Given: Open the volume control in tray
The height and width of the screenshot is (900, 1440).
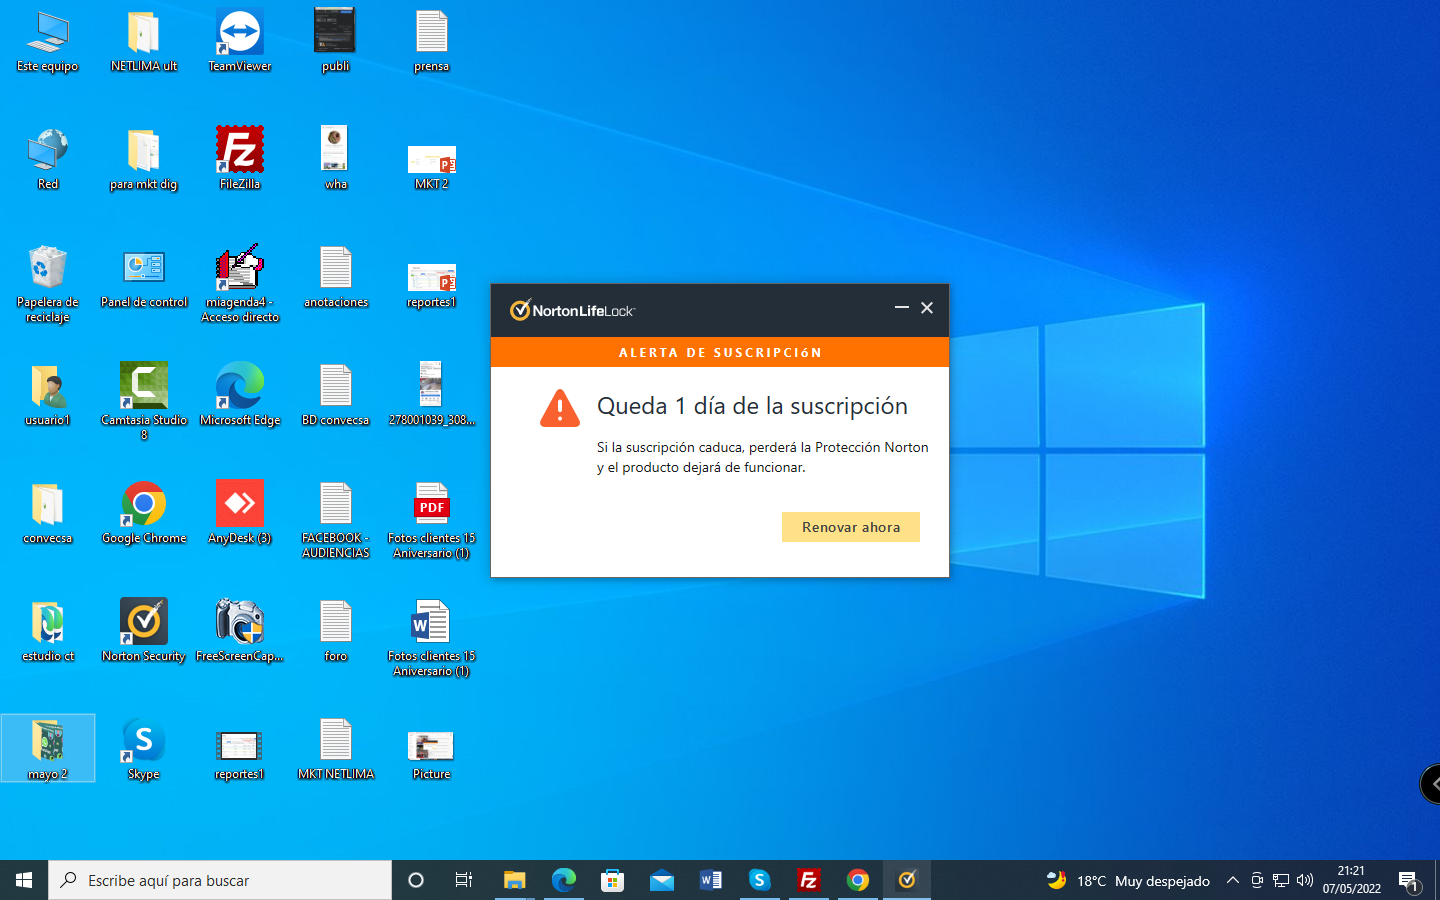Looking at the screenshot, I should [1305, 880].
